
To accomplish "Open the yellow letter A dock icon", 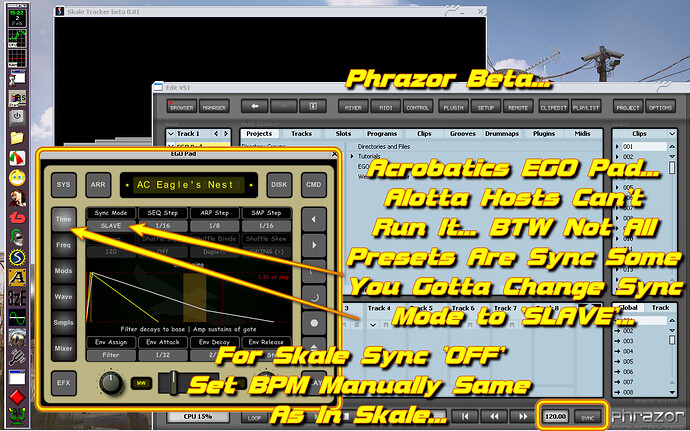I will [x=17, y=277].
